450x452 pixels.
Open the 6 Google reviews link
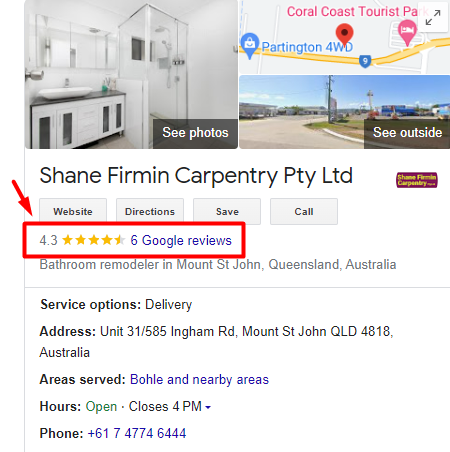coord(181,240)
